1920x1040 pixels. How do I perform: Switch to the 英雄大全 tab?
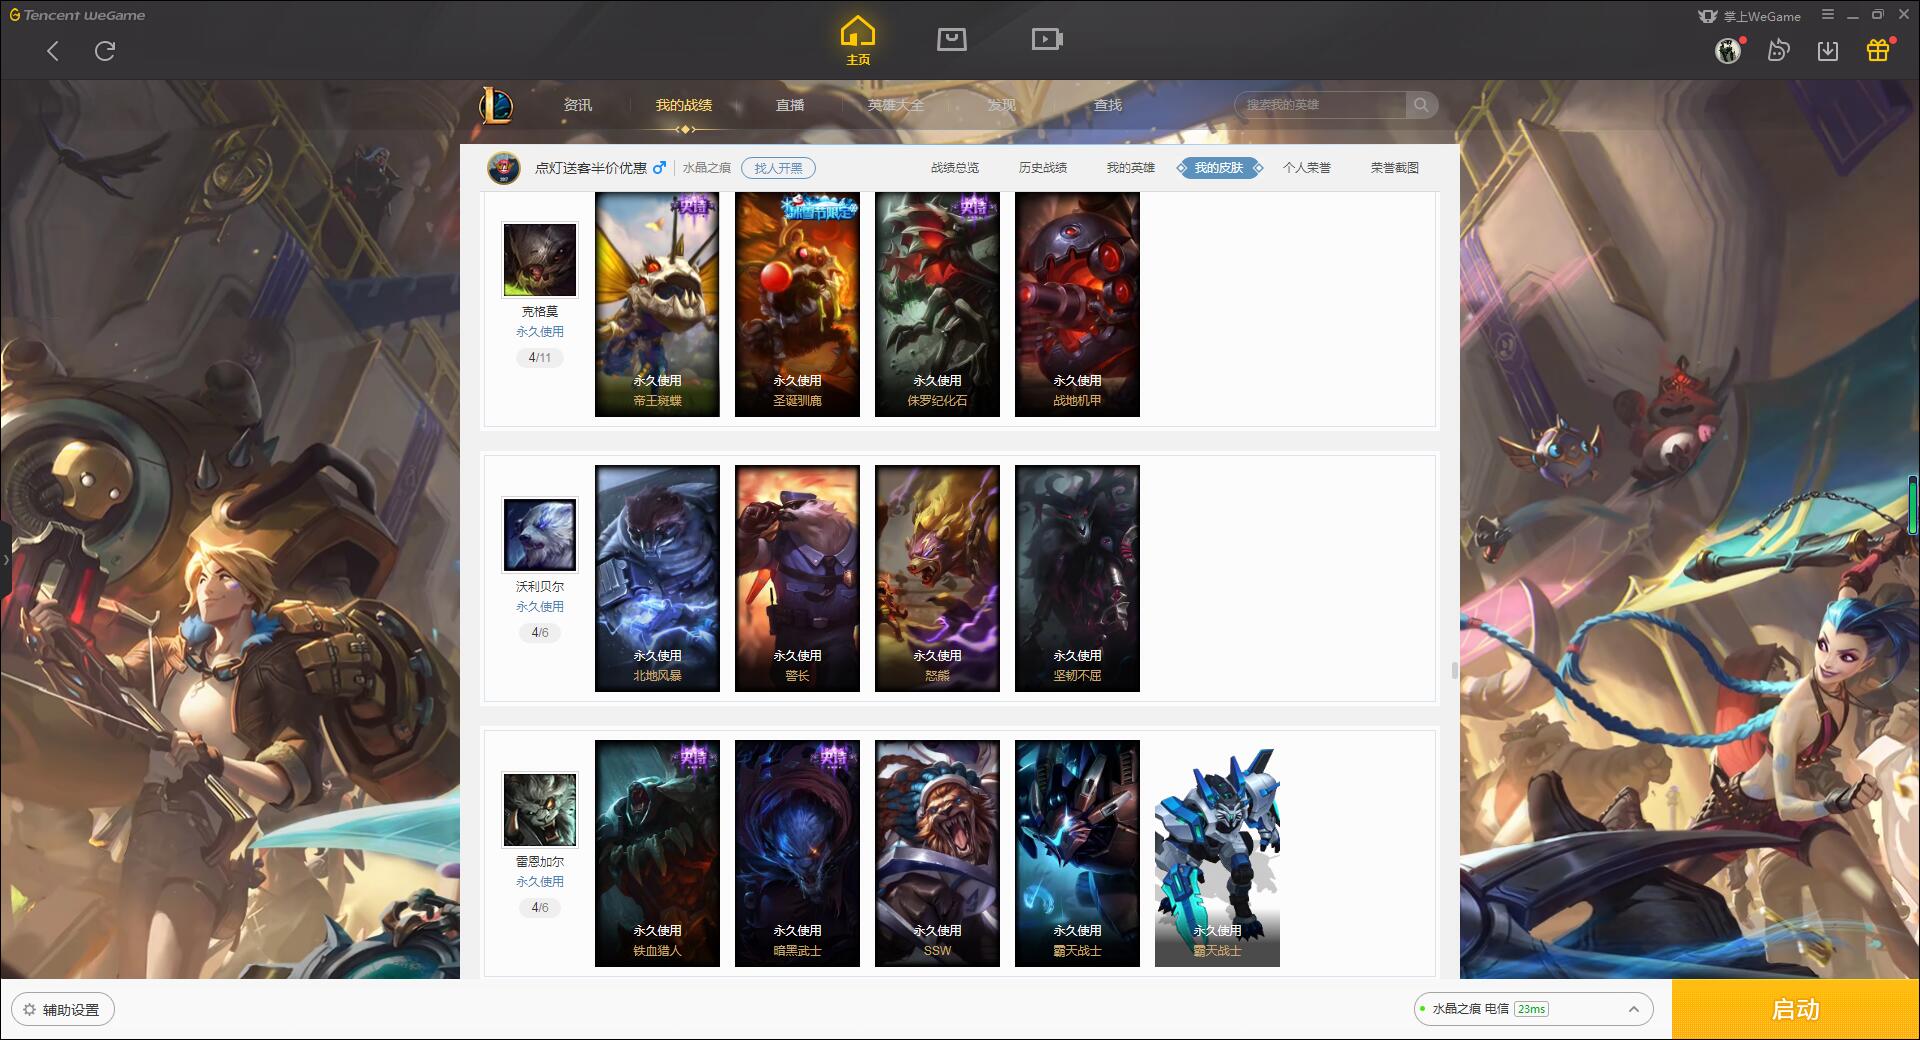(x=896, y=105)
